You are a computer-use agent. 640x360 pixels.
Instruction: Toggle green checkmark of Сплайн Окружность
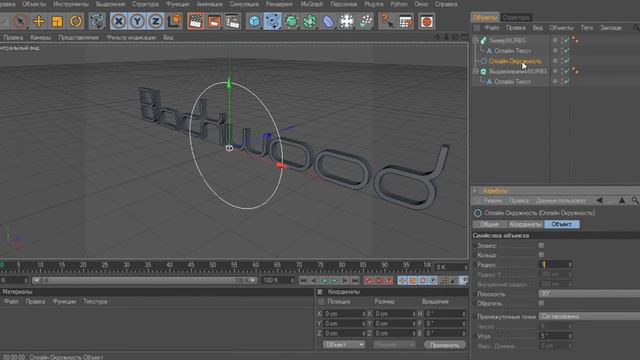[x=567, y=61]
